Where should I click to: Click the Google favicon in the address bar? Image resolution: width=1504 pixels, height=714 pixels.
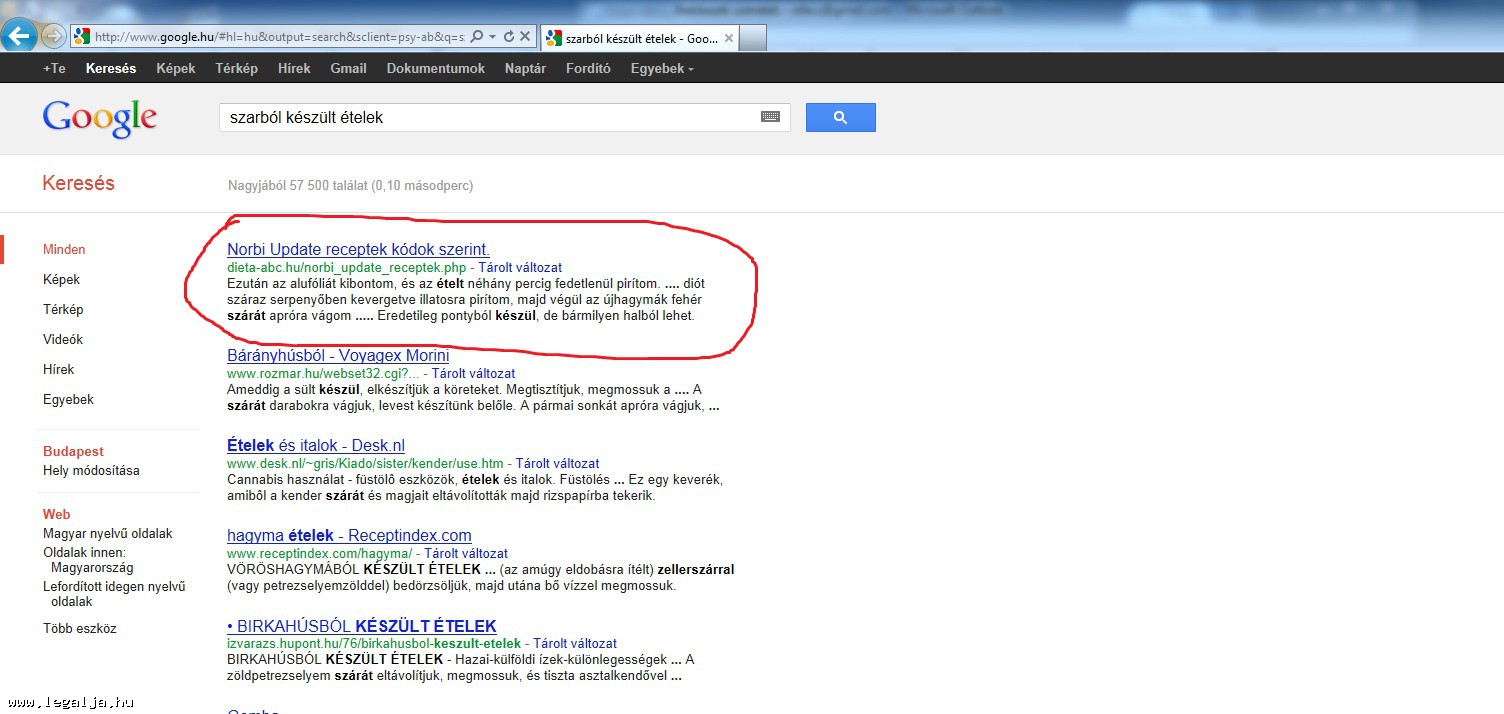(82, 37)
